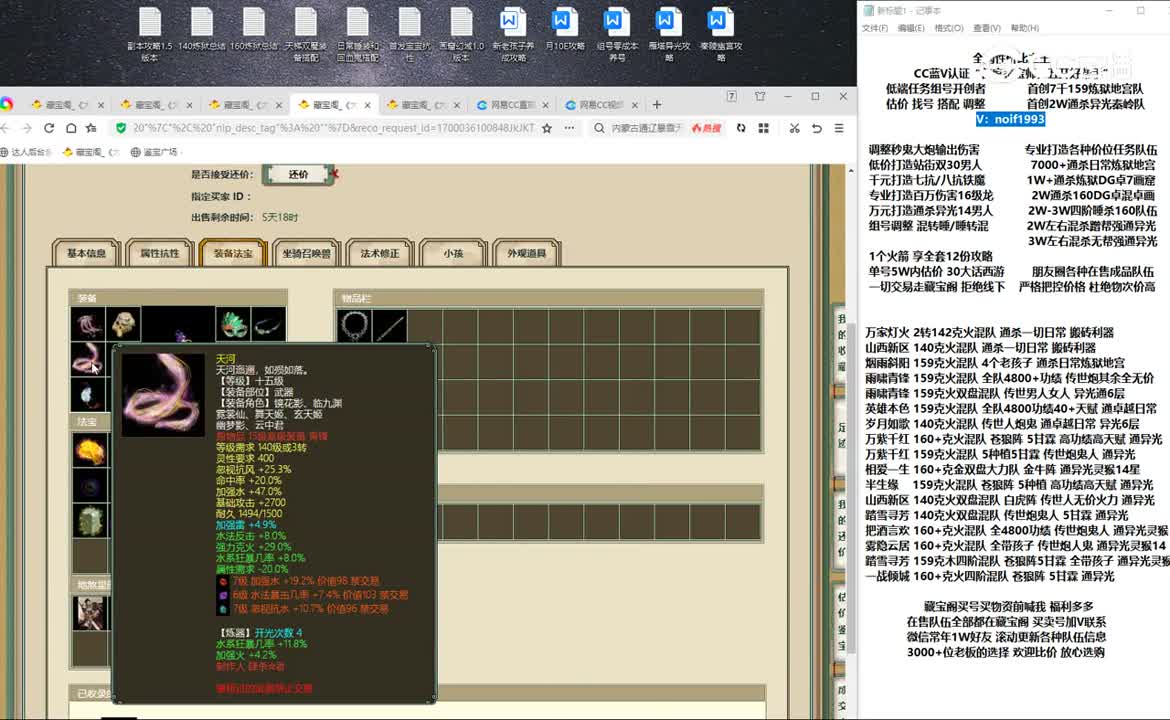This screenshot has width=1170, height=720.
Task: Select the 天河 weapon equipment icon
Action: (88, 359)
